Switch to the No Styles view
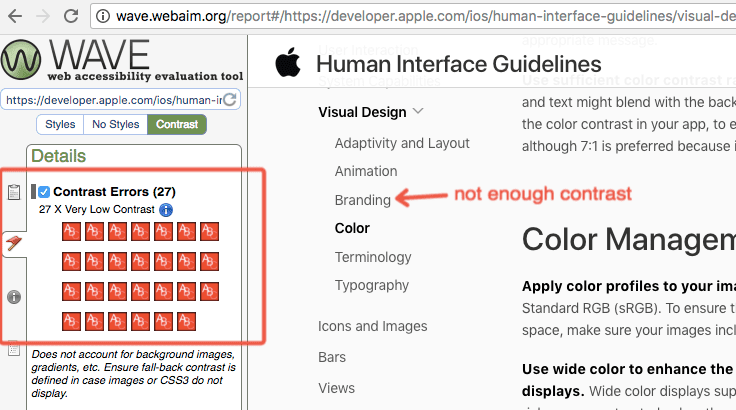The width and height of the screenshot is (736, 410). coord(115,124)
